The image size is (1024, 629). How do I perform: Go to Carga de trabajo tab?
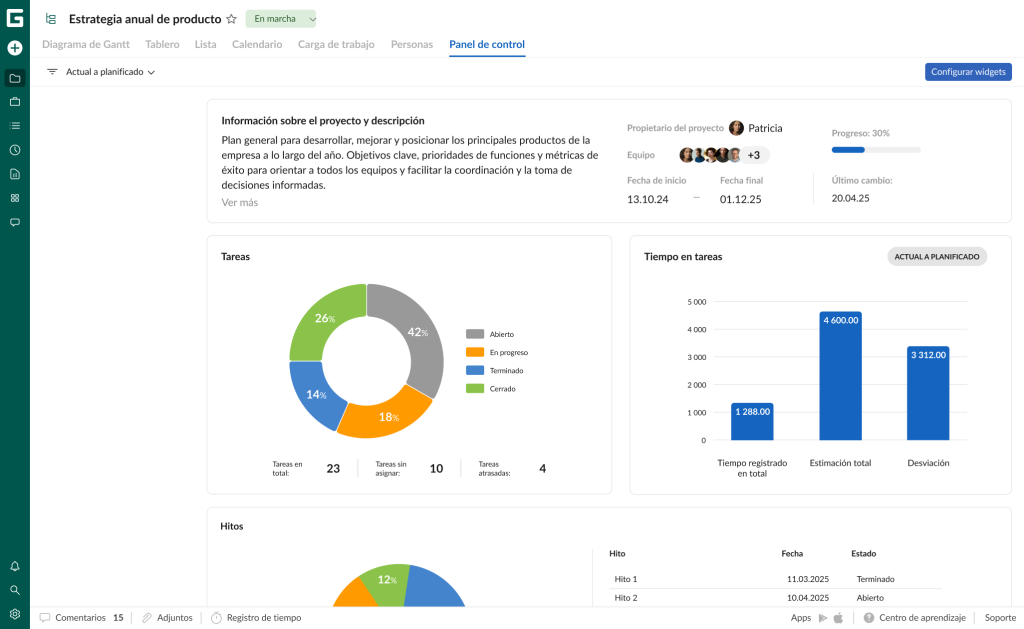[336, 44]
